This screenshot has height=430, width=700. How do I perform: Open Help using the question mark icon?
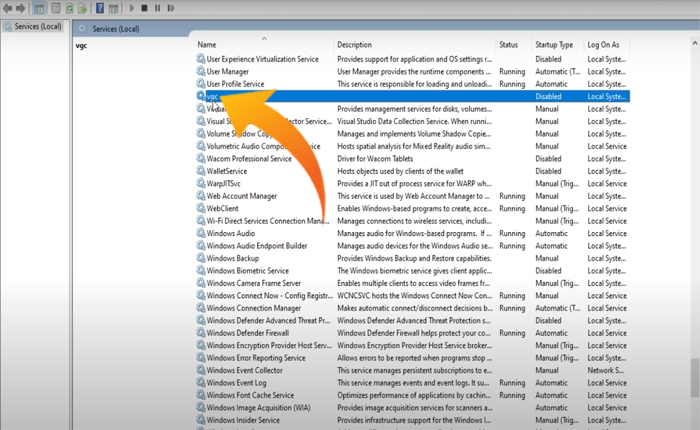[100, 8]
